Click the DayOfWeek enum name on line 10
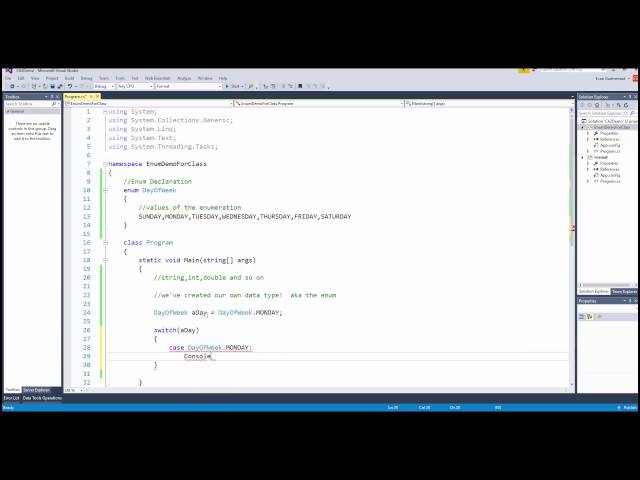Image resolution: width=640 pixels, height=480 pixels. pos(159,190)
